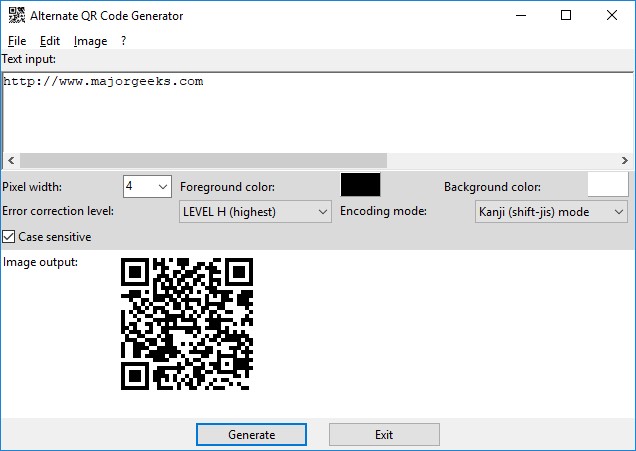Screen dimensions: 636x451
Task: Click the 'Pixel width:' label
Action: pos(32,187)
